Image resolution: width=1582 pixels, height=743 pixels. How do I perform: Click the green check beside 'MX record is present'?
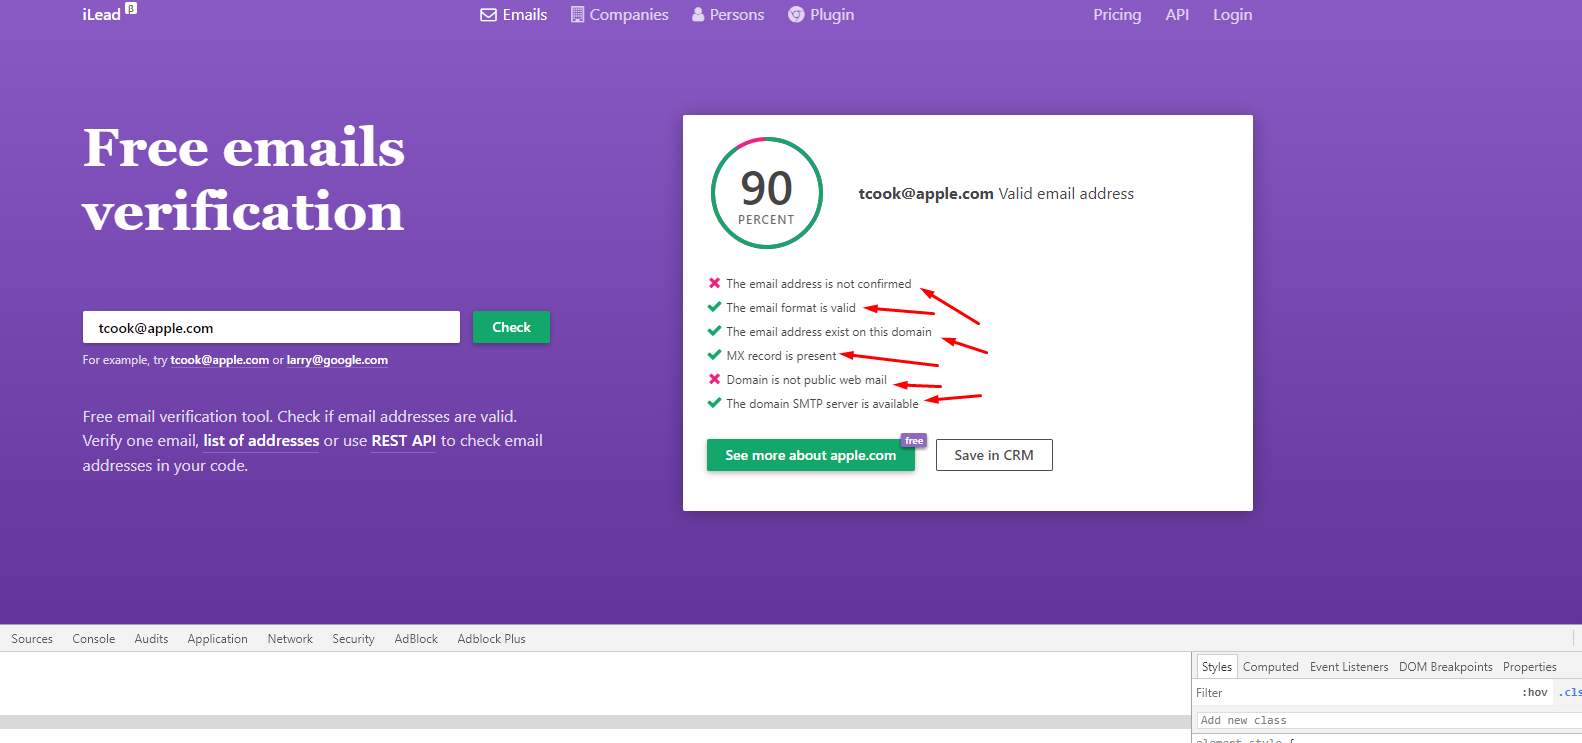coord(714,355)
